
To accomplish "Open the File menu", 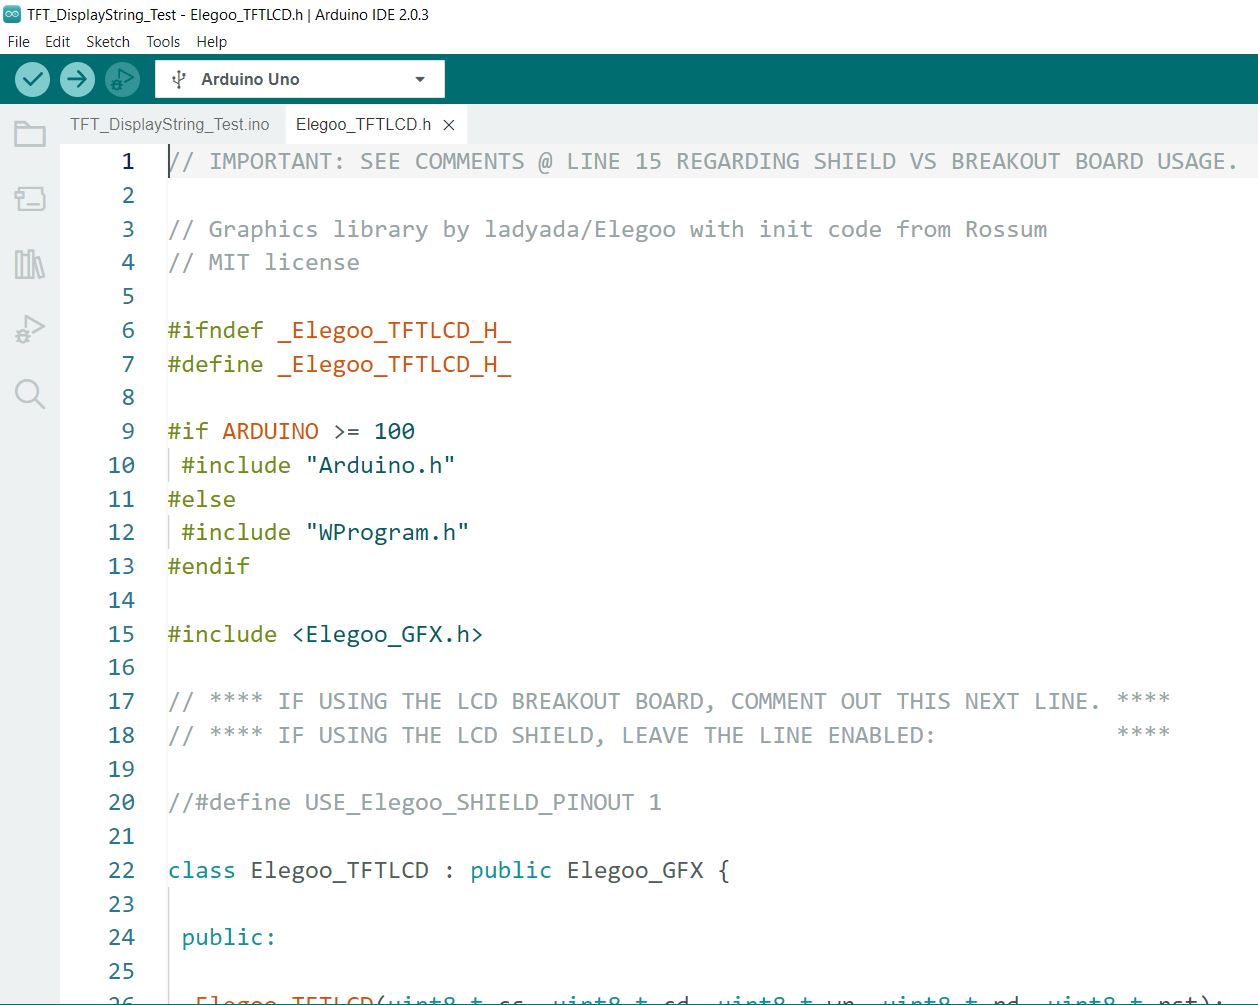I will click(x=19, y=42).
